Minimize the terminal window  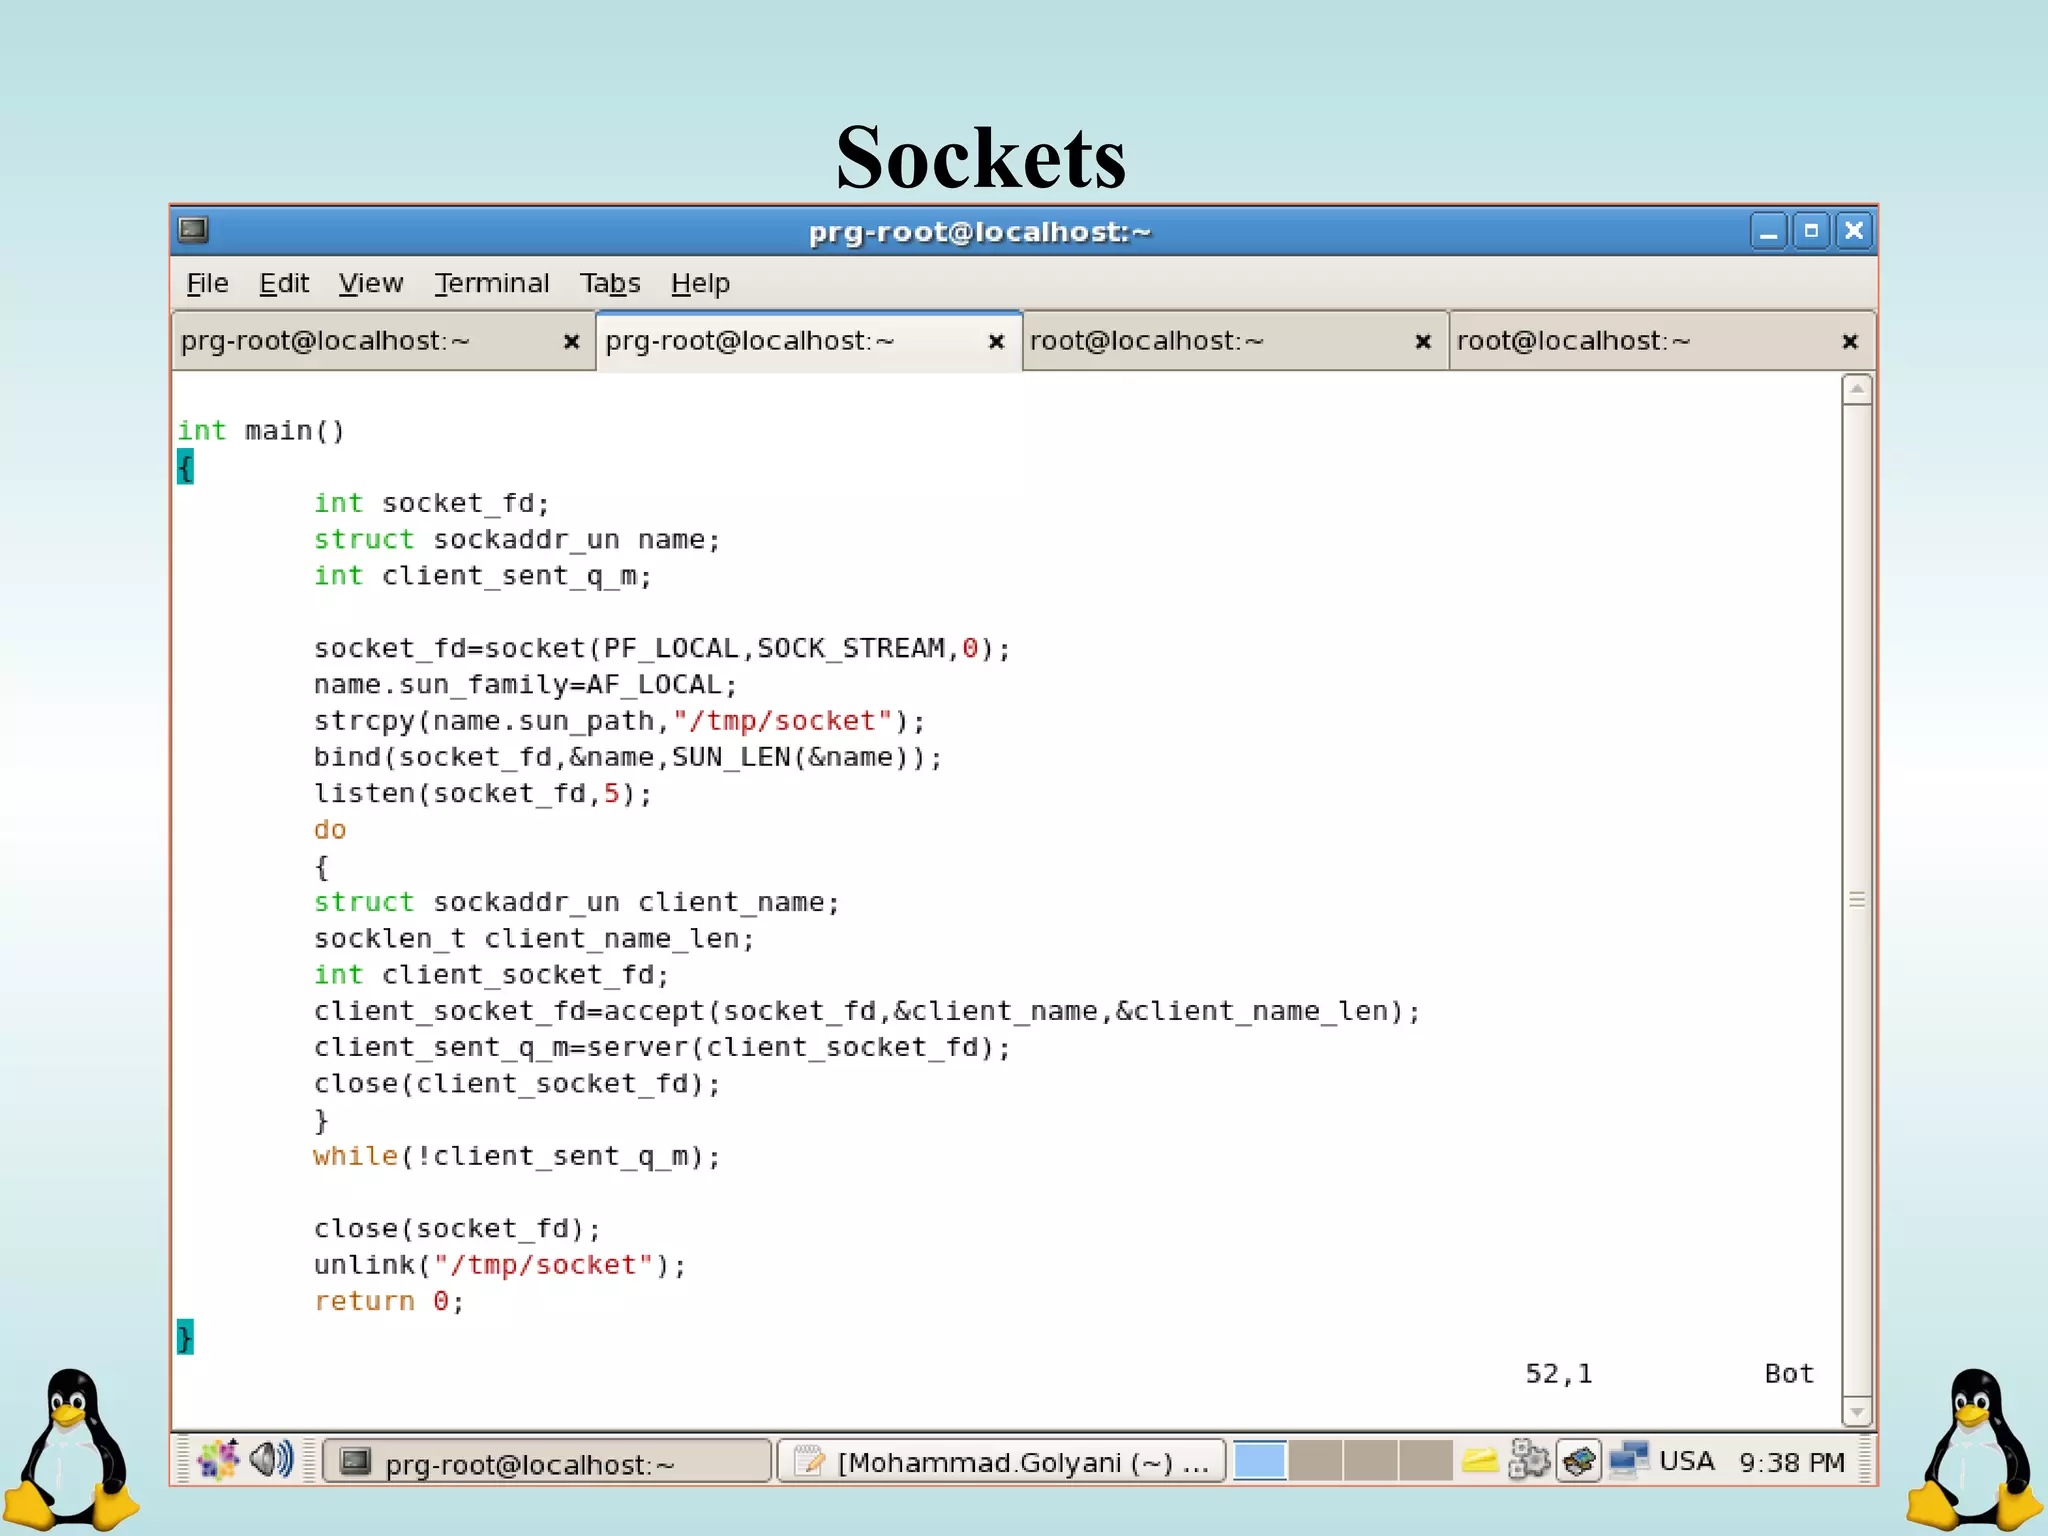(x=1768, y=231)
